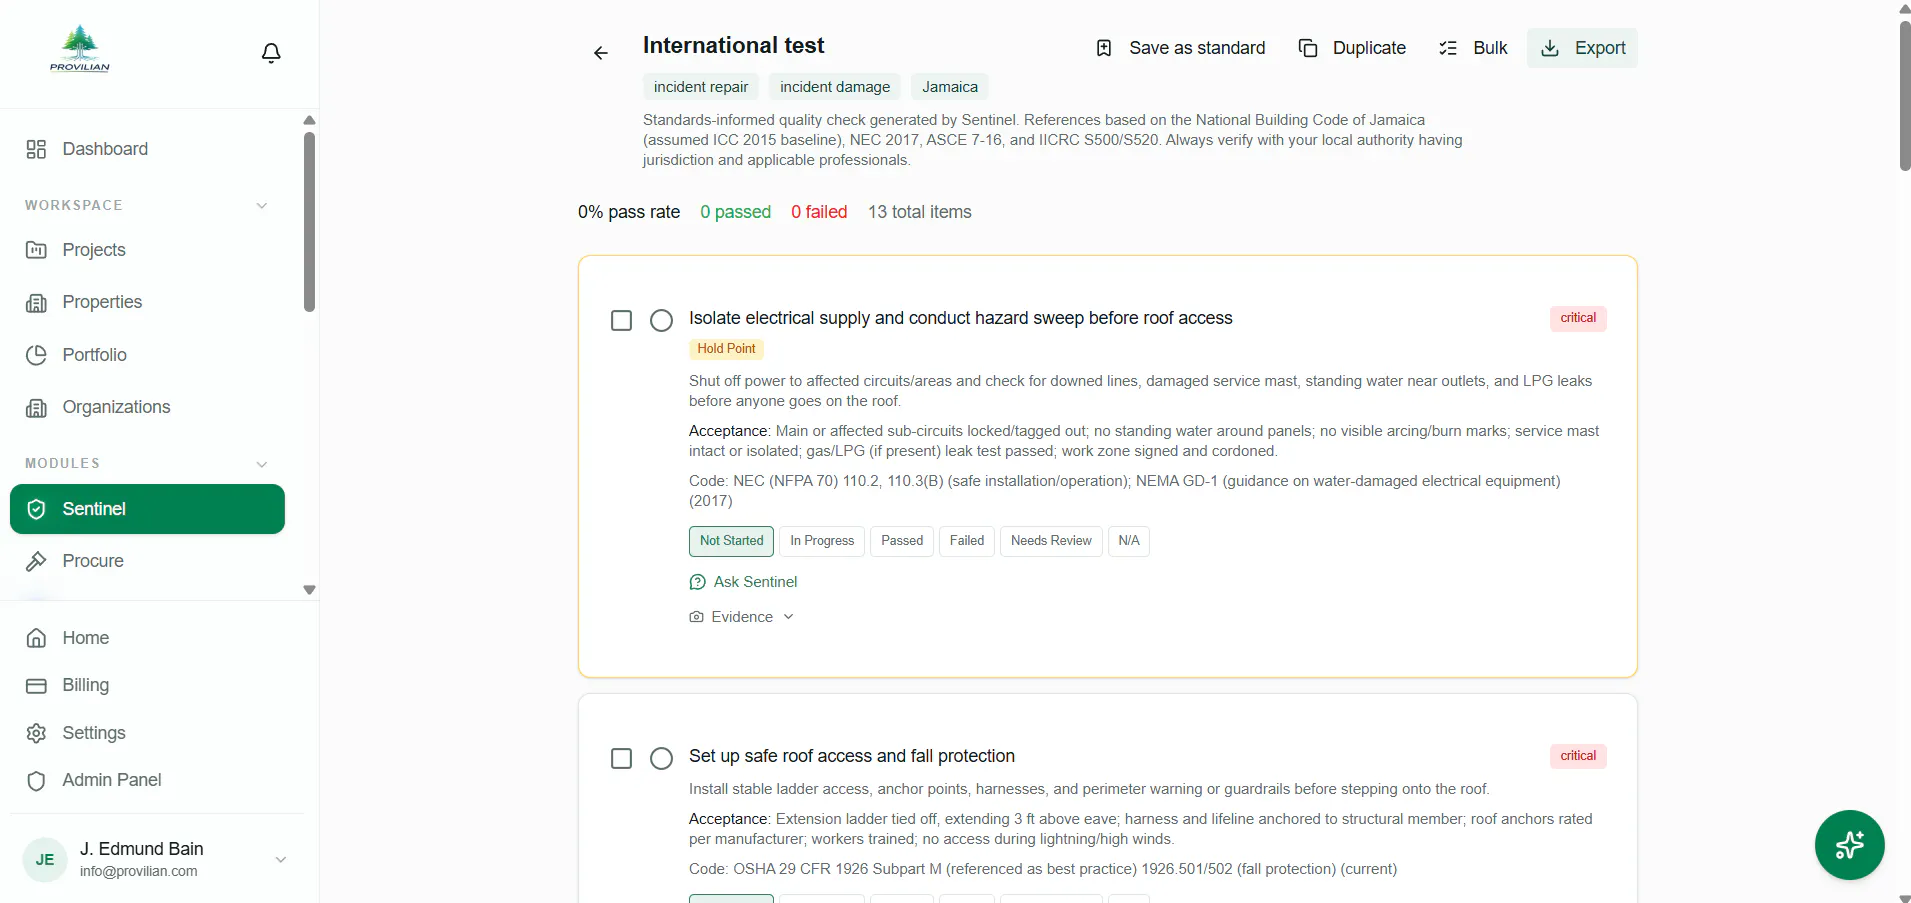Open Dashboard in the sidebar

(x=147, y=149)
